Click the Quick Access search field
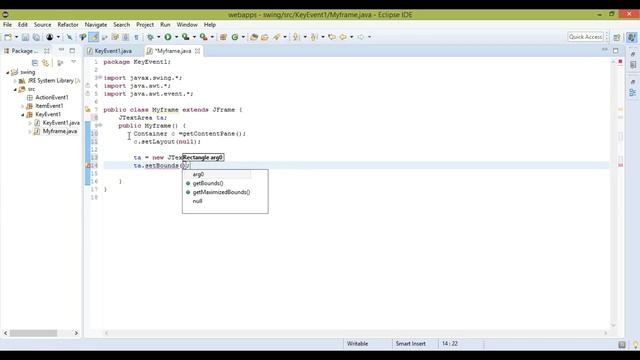 point(585,37)
